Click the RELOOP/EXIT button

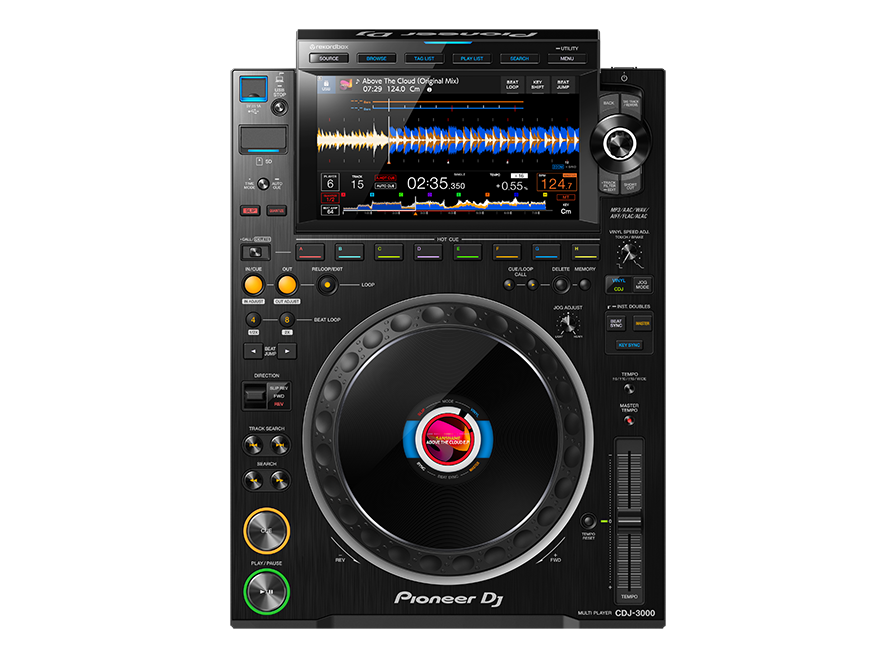click(327, 284)
